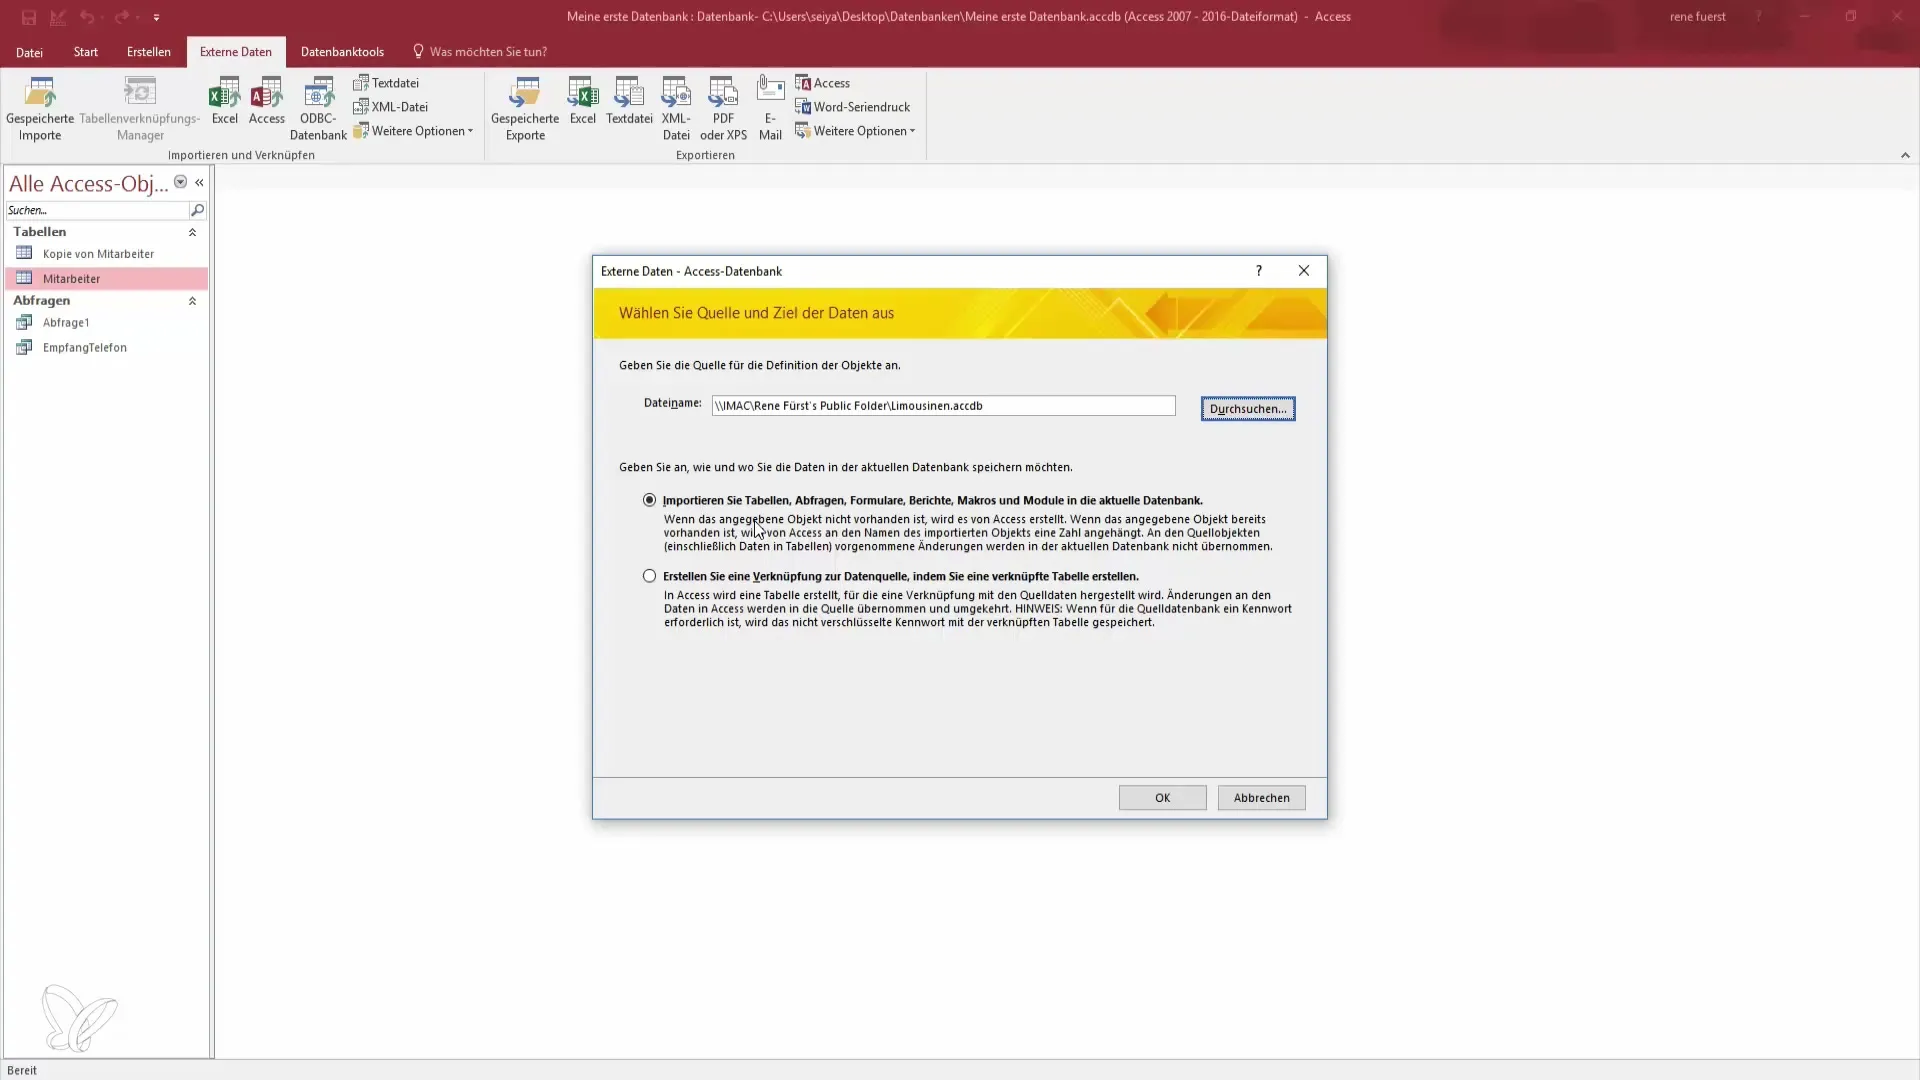
Task: Open Alle Access-Objekte pane dropdown
Action: (180, 182)
